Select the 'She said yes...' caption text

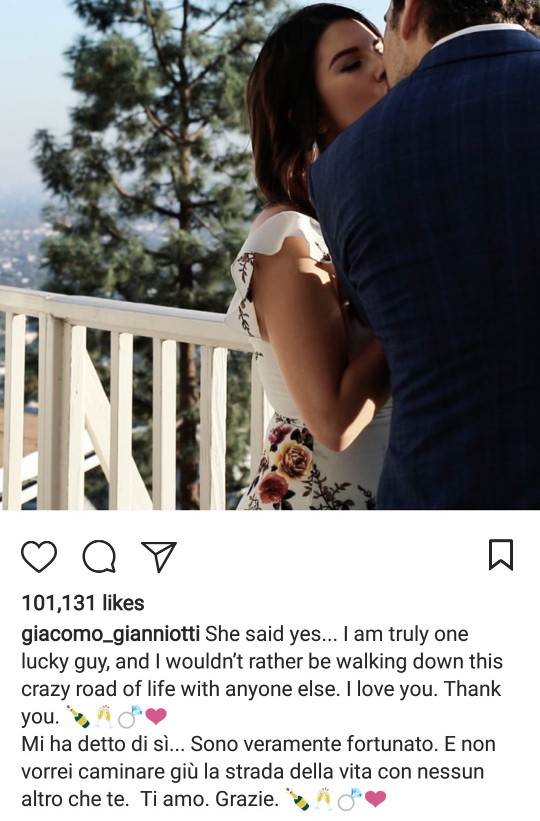click(x=263, y=634)
